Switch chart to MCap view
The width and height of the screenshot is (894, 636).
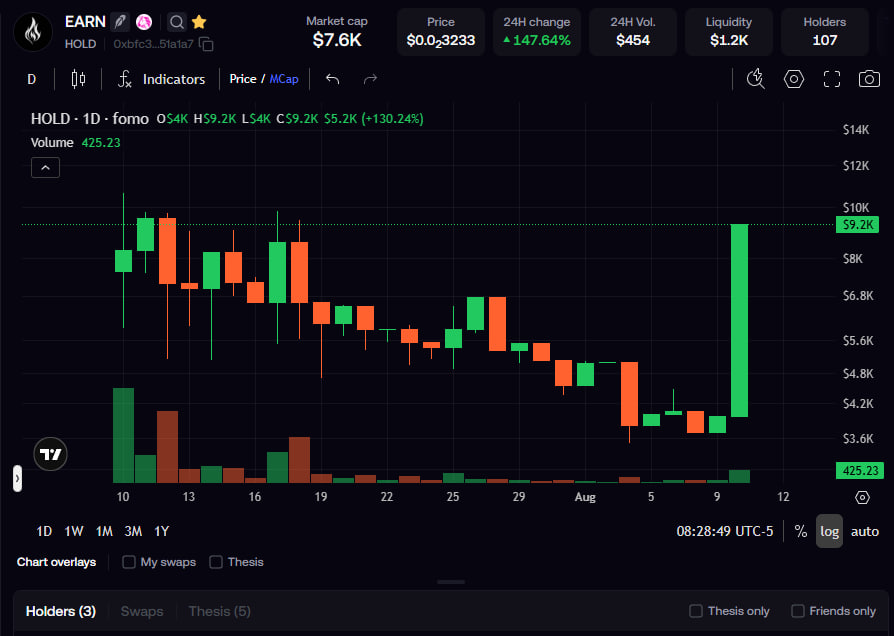click(284, 79)
